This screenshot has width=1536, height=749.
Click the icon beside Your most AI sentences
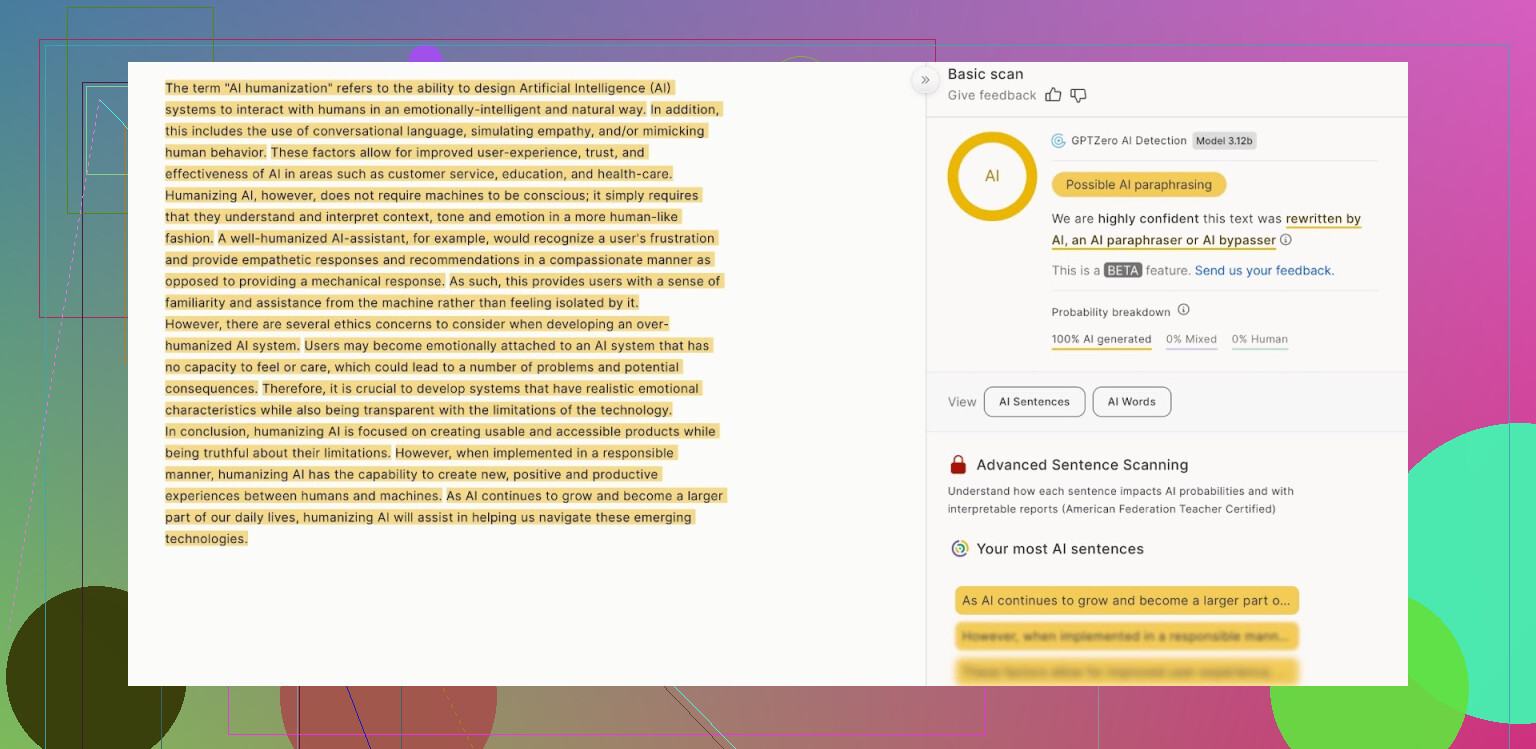coord(959,549)
